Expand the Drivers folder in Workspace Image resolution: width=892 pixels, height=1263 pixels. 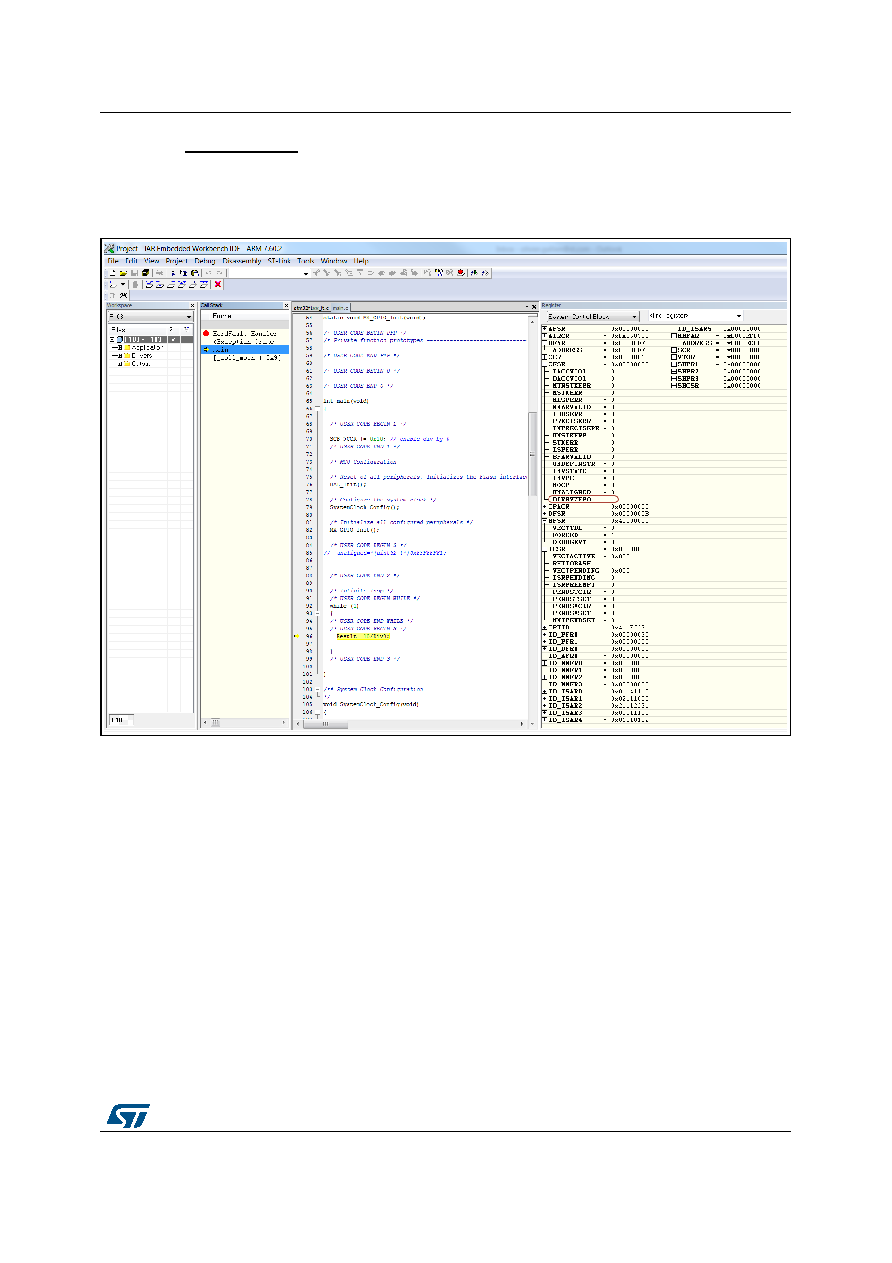(119, 355)
